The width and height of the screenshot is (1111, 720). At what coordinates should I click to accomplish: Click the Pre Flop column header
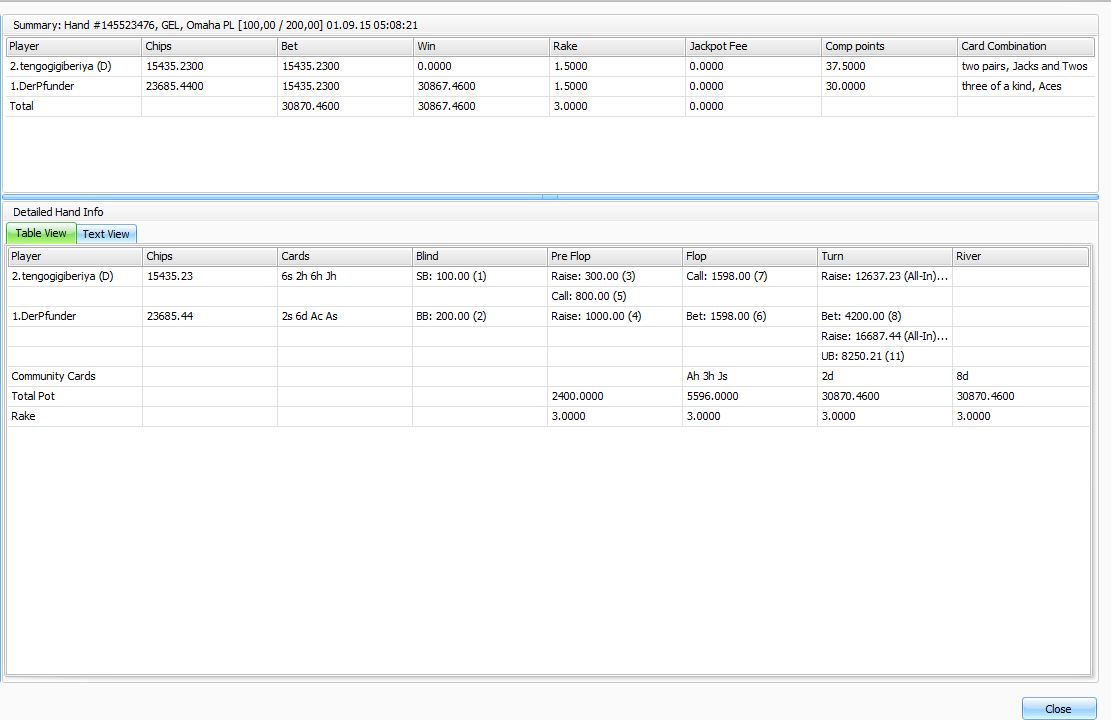615,257
